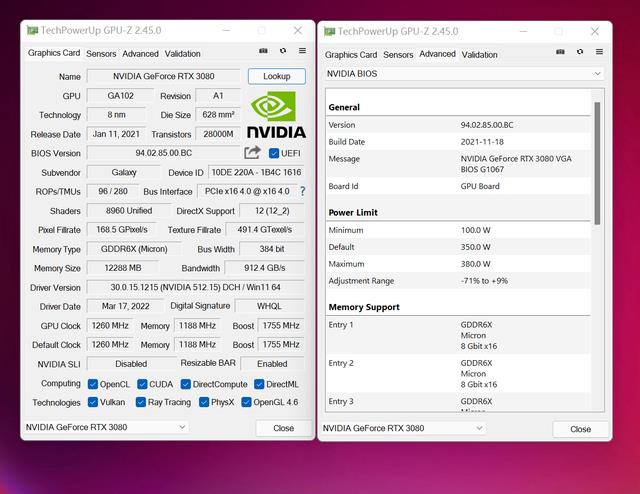The image size is (640, 494).
Task: Click the GPU-Z app icon in left title bar
Action: click(x=32, y=30)
